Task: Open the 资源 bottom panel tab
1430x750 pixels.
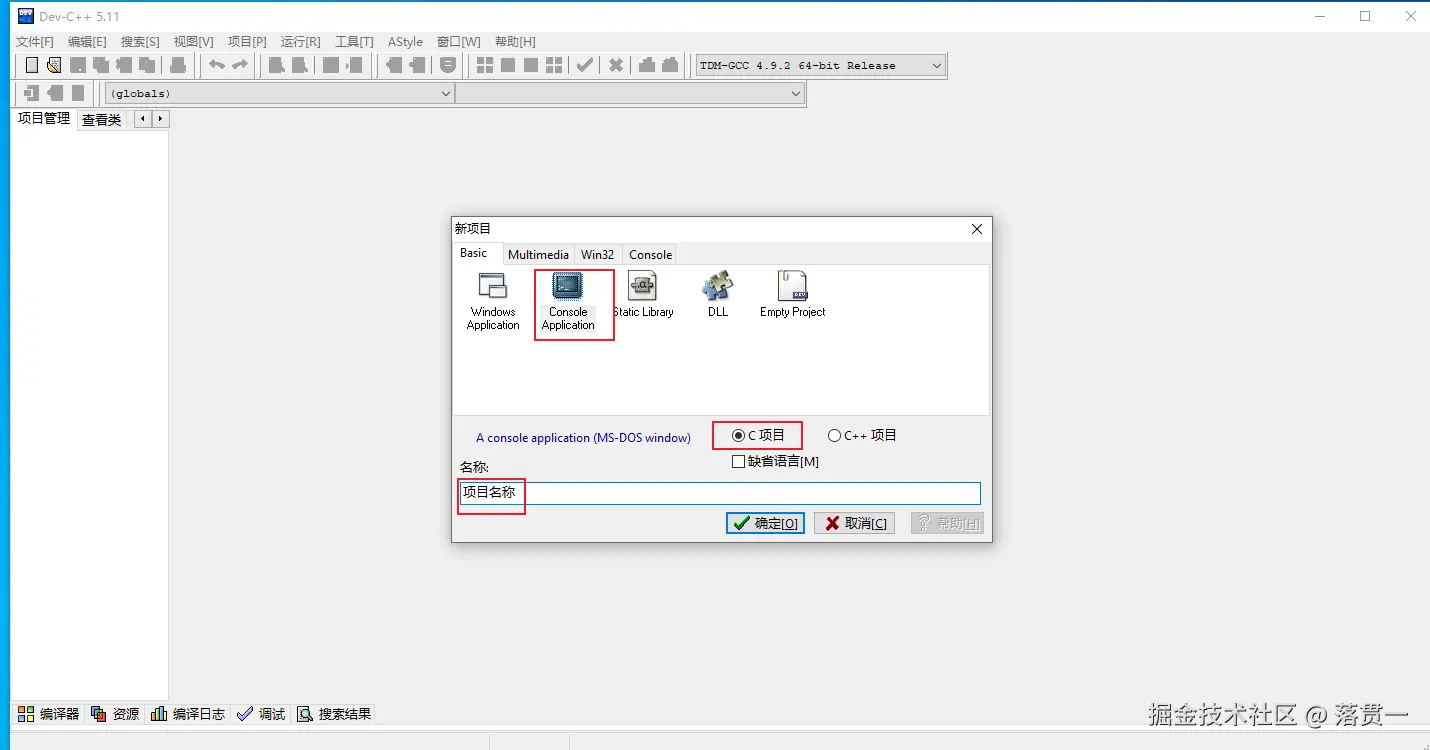Action: point(115,714)
